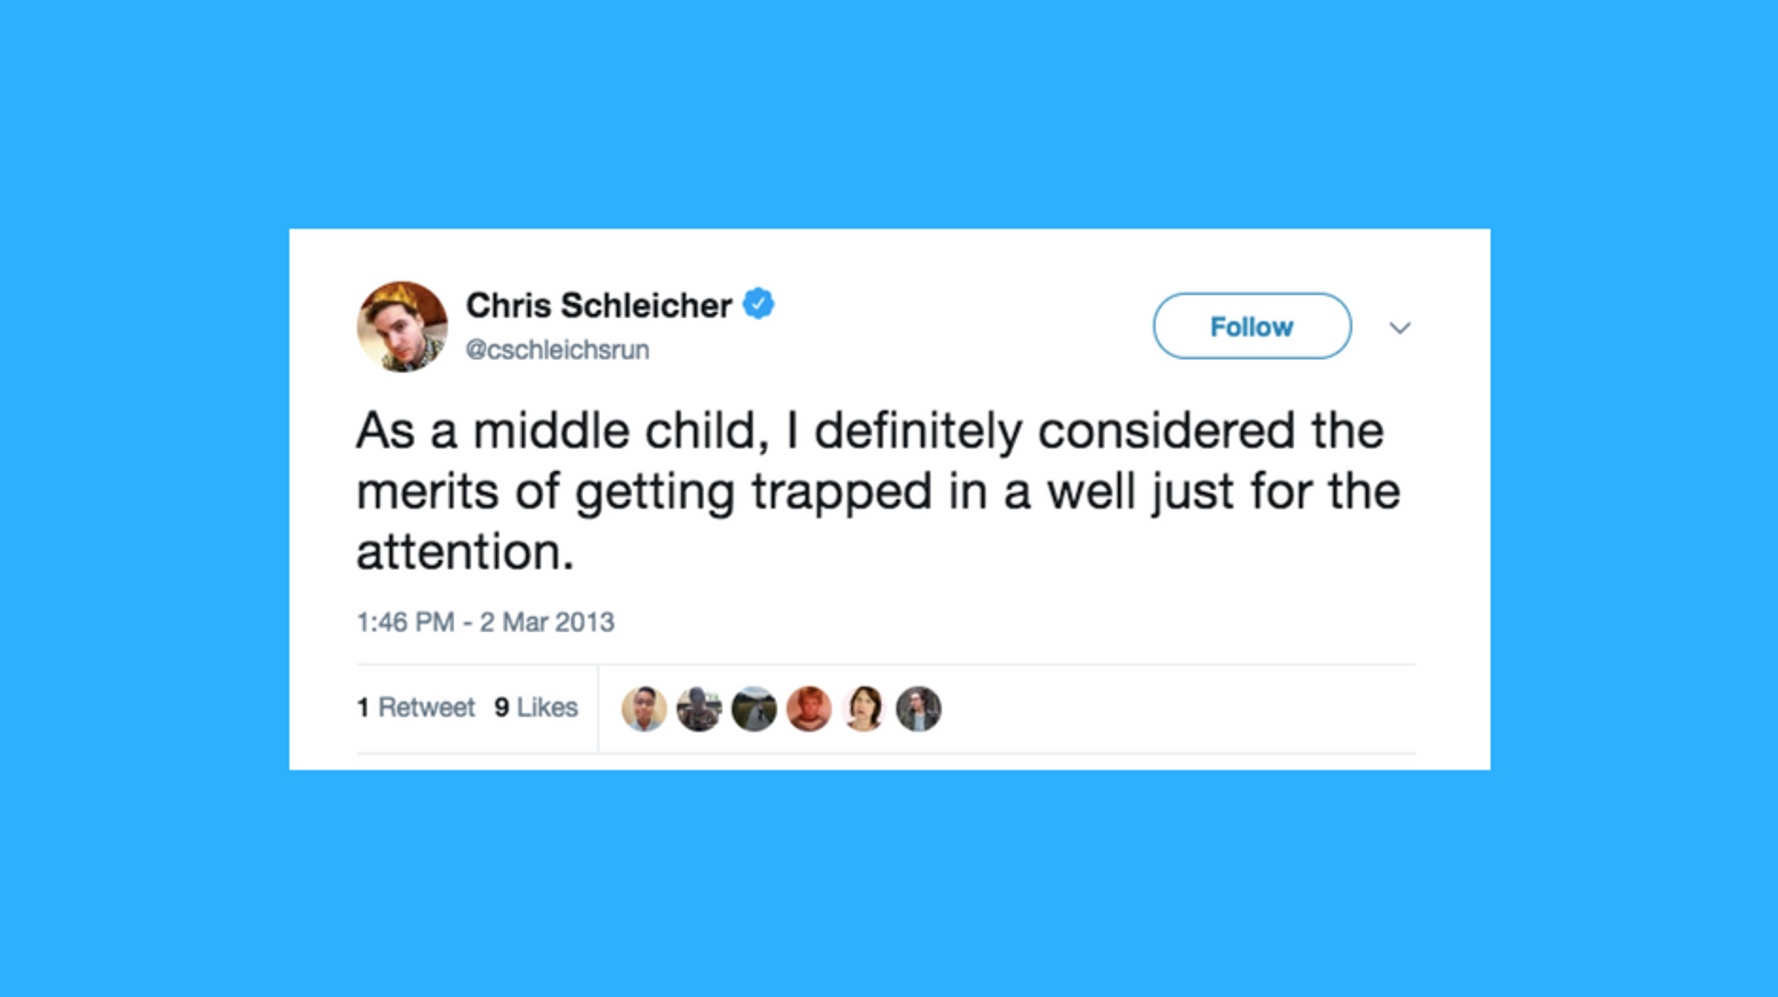Open liker avatar showing road through field
The width and height of the screenshot is (1778, 997).
click(x=754, y=709)
